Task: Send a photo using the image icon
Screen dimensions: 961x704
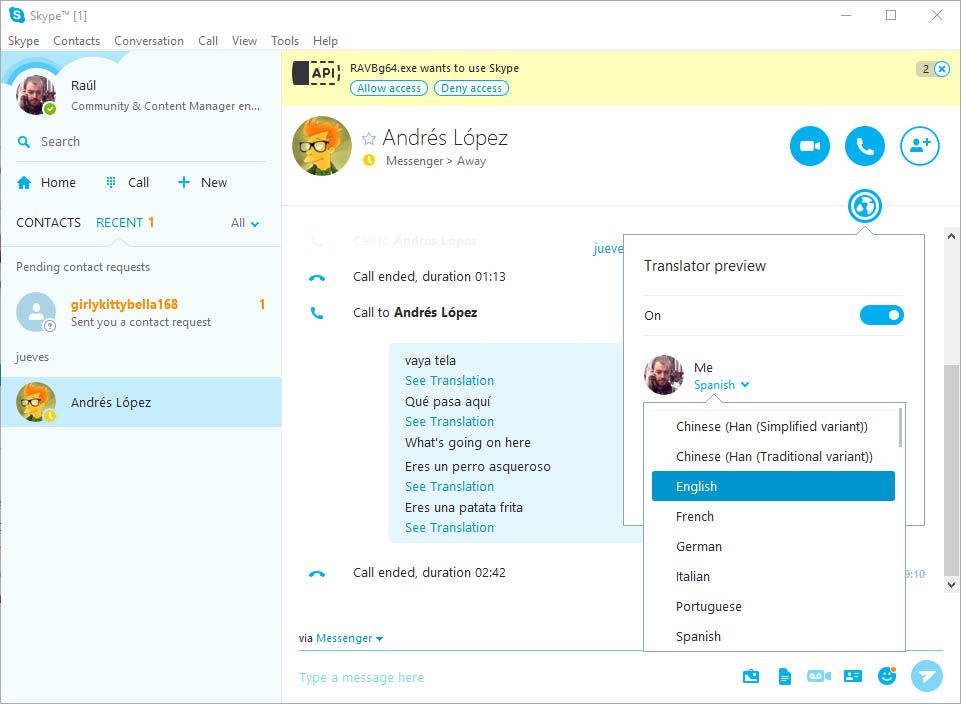Action: [x=751, y=676]
